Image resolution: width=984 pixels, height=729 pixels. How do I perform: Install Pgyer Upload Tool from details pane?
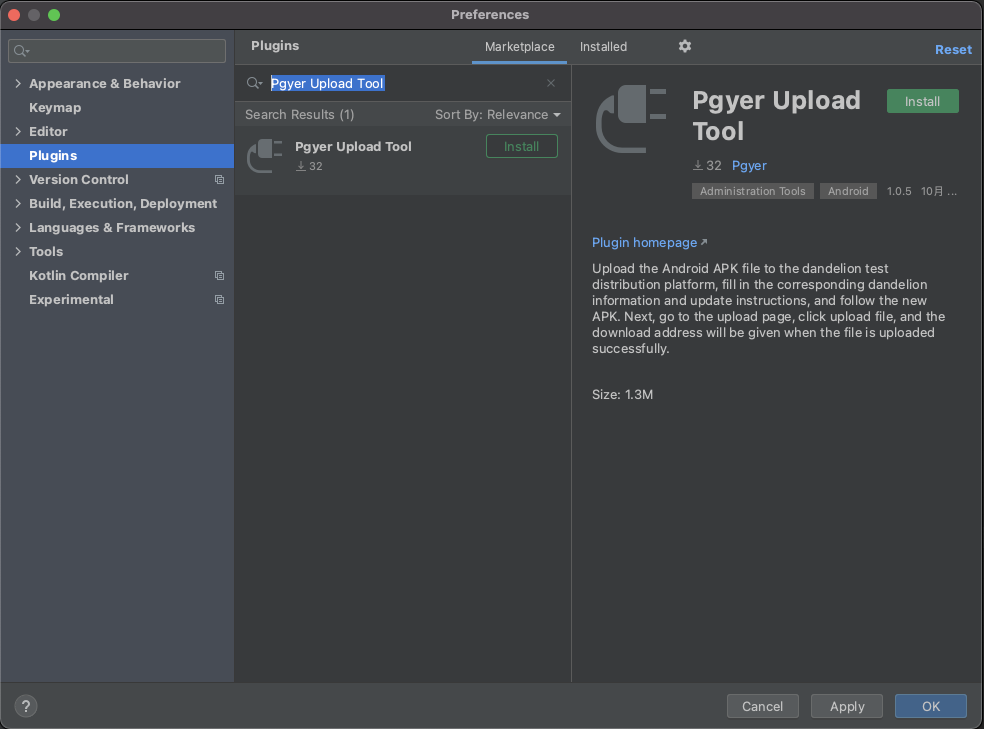click(x=922, y=101)
